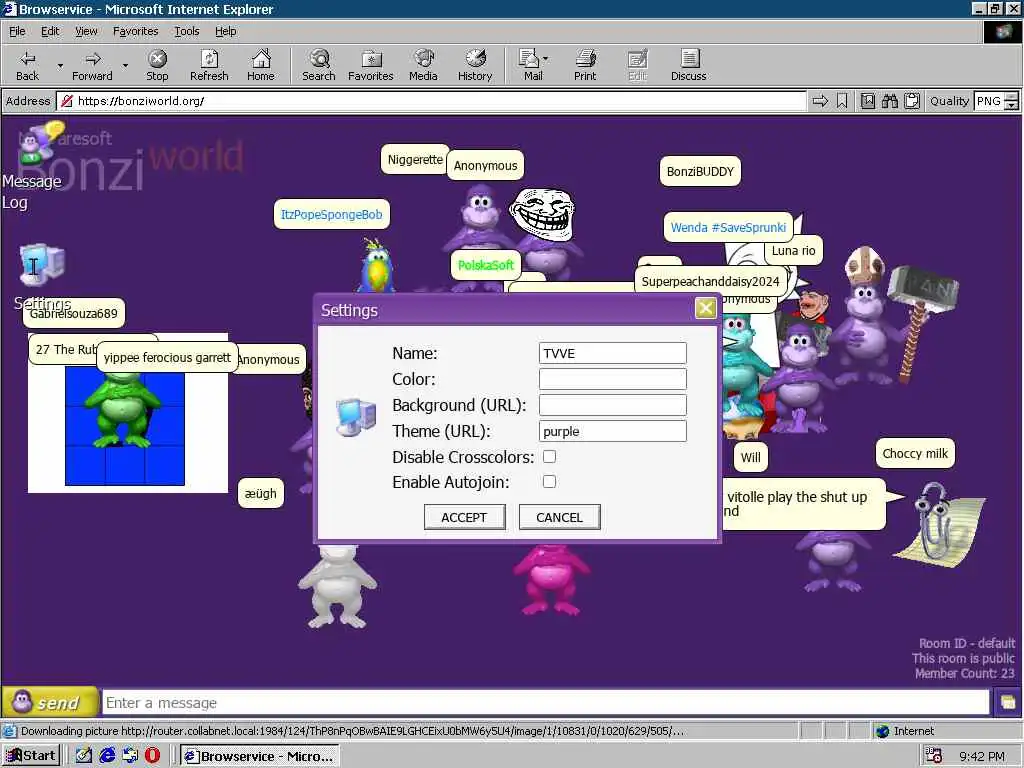Stop the page loading
Viewport: 1024px width, 768px height.
coord(157,66)
